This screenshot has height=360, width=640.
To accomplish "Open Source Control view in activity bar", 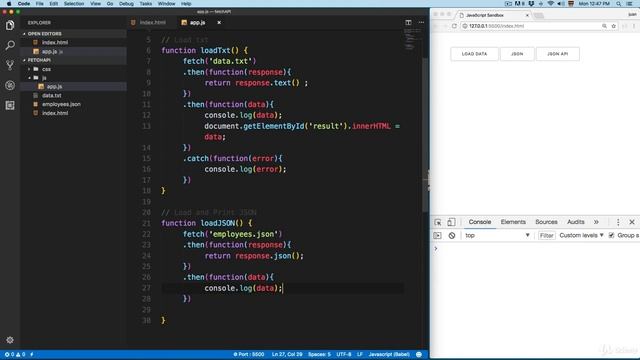I will [x=10, y=65].
